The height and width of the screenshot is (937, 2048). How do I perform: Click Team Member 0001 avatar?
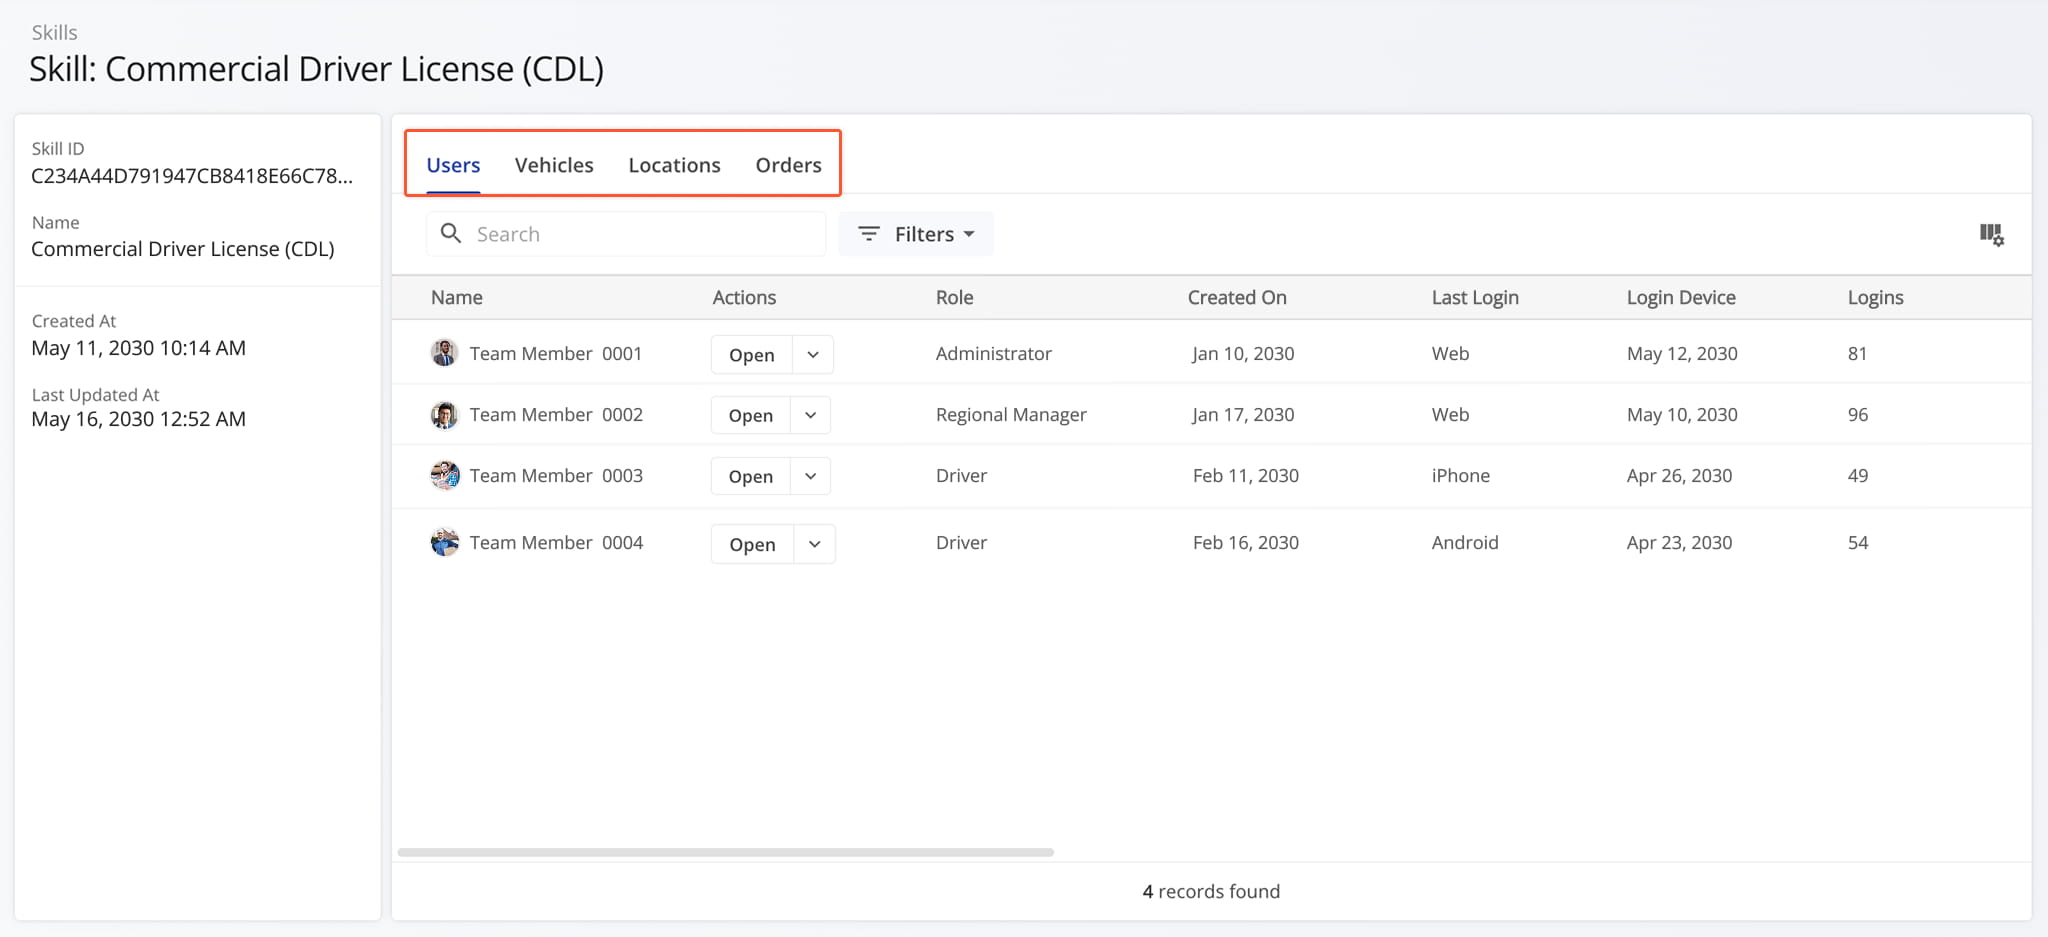444,353
